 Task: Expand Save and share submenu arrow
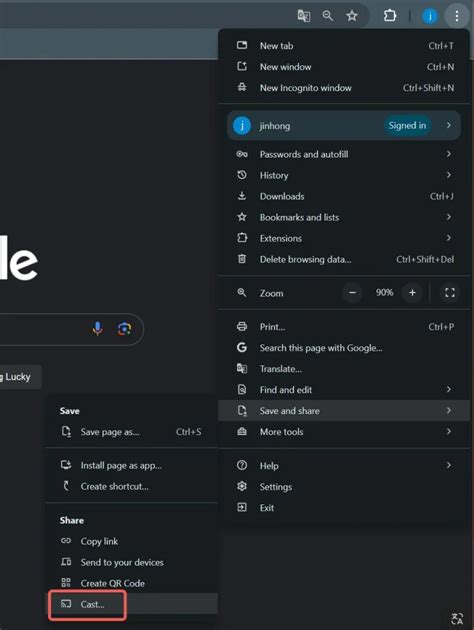coord(449,410)
